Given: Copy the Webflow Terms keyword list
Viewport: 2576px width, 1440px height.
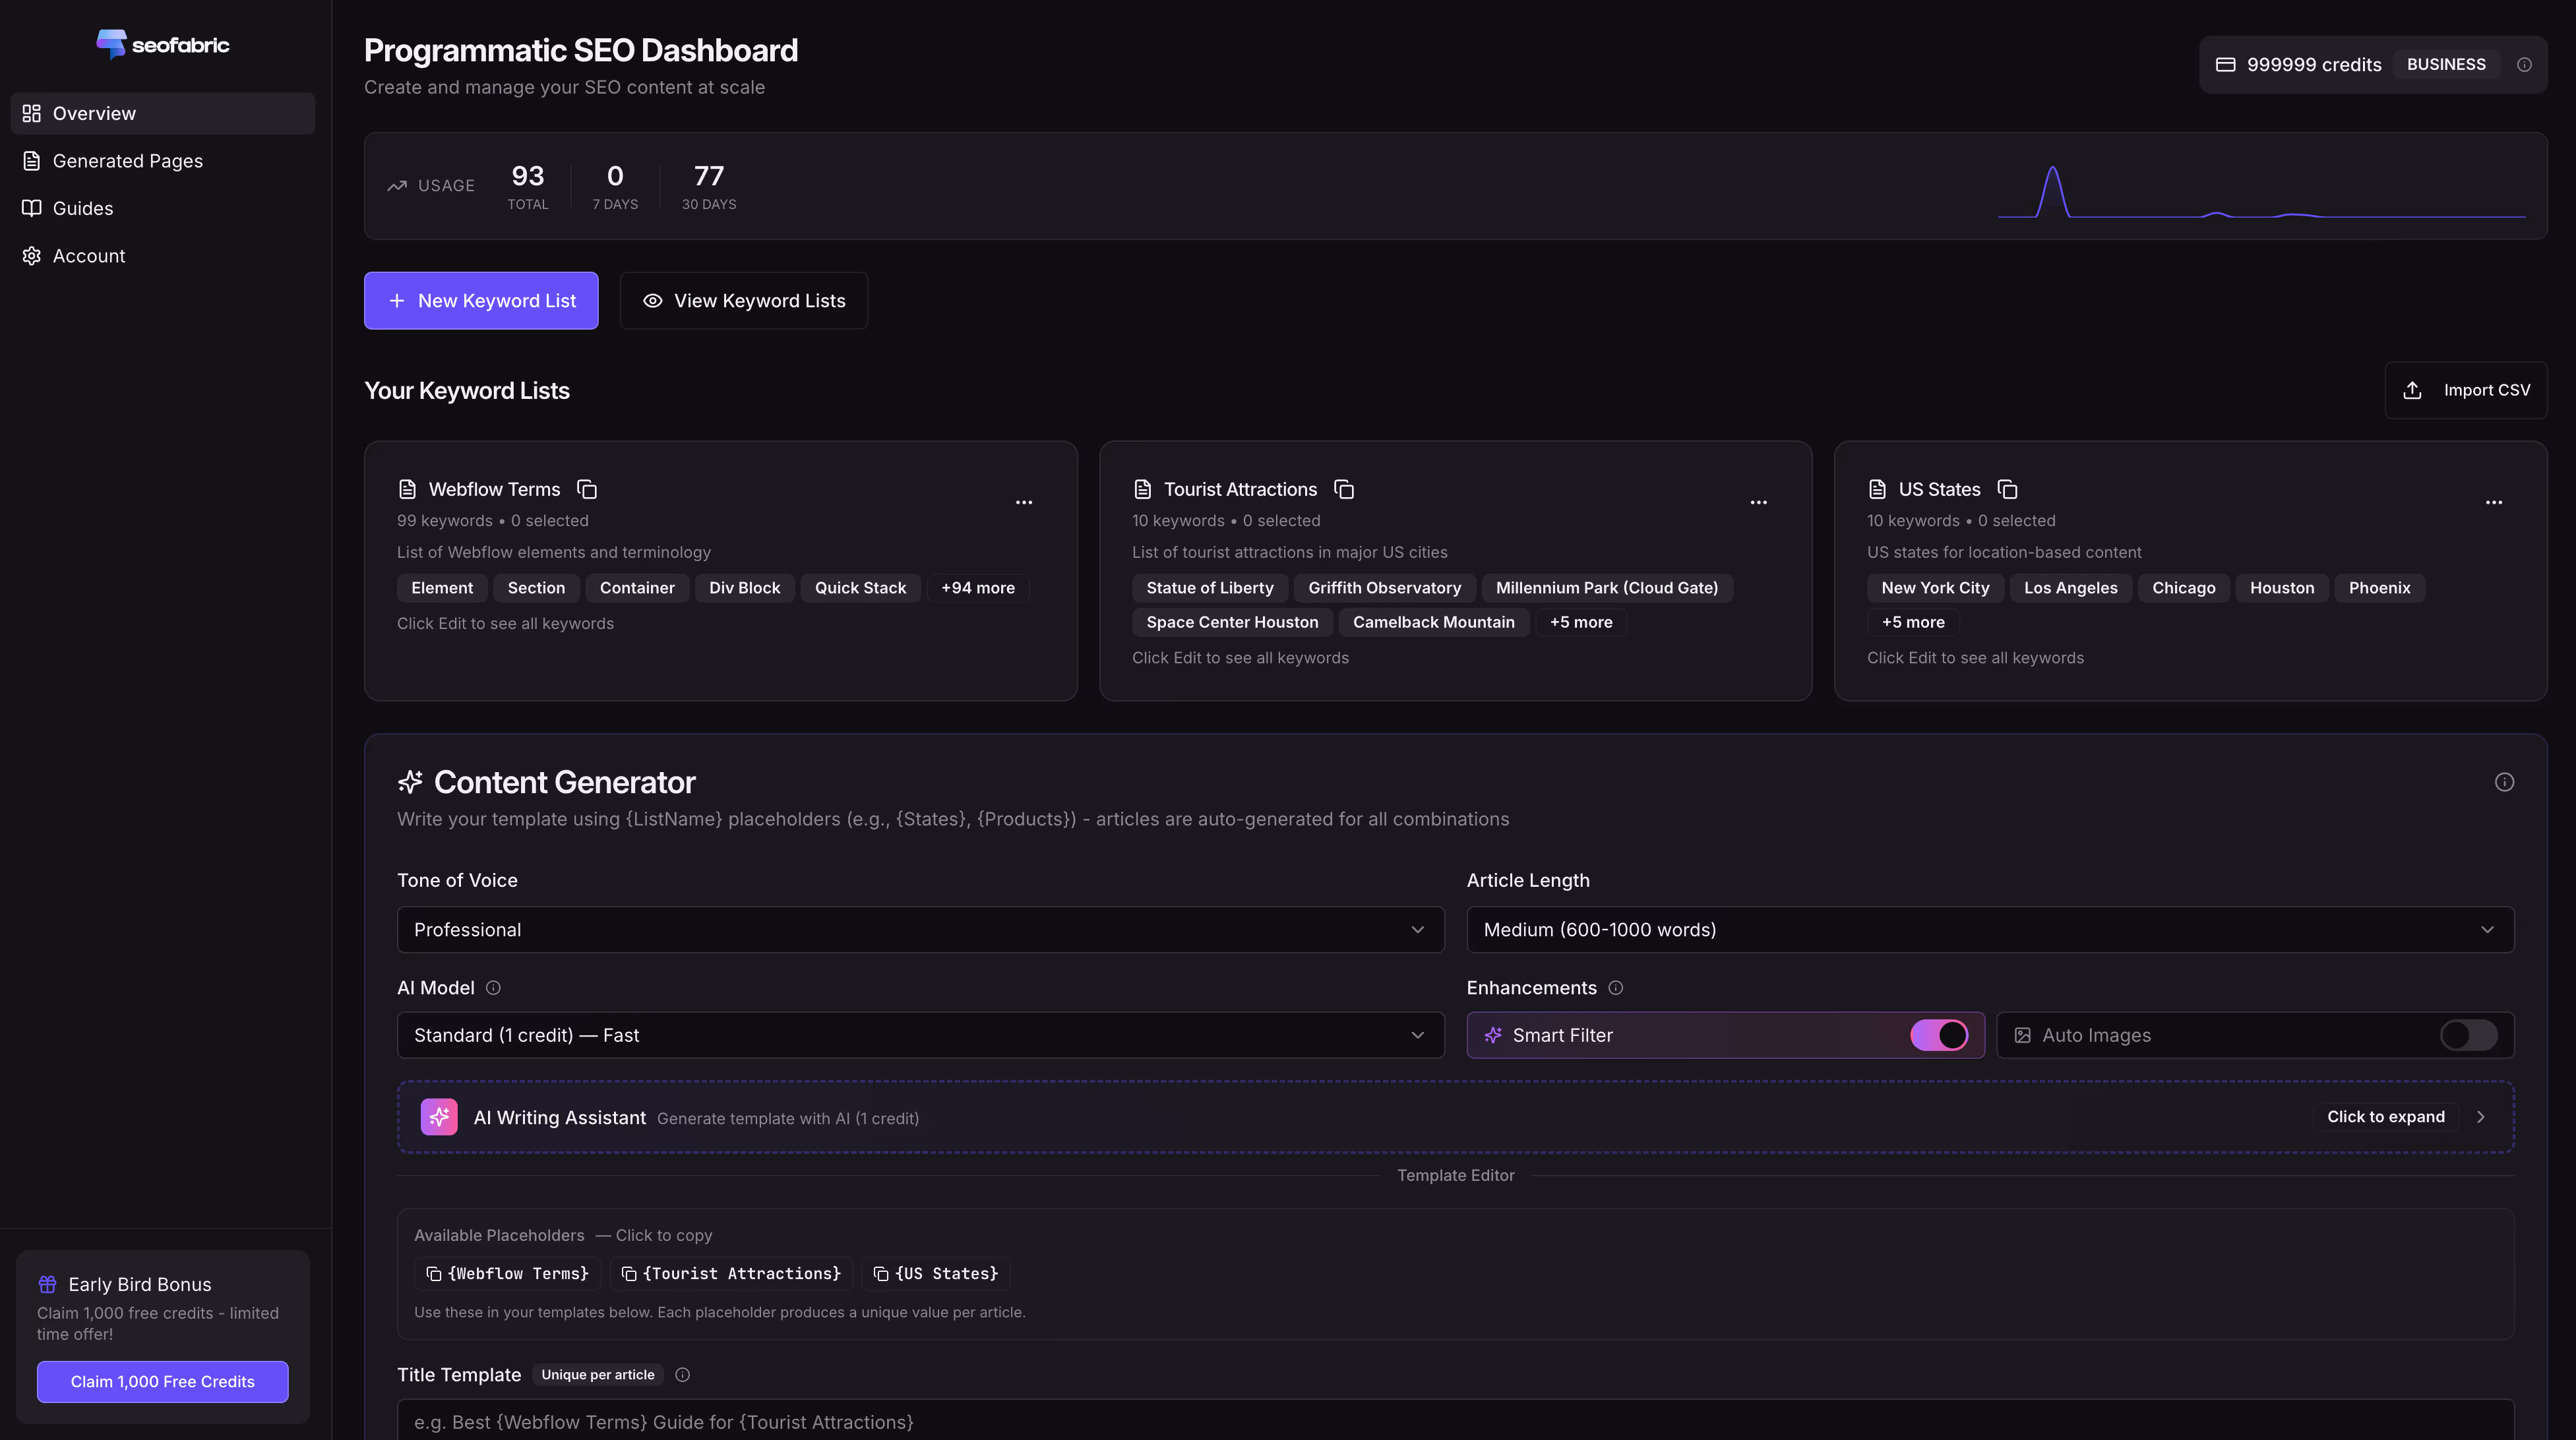Looking at the screenshot, I should click(x=587, y=489).
